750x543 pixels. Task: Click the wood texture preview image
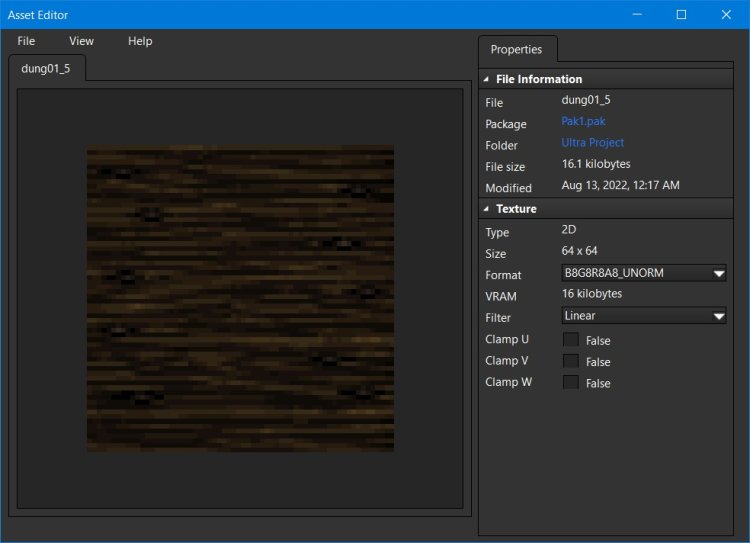click(x=240, y=299)
